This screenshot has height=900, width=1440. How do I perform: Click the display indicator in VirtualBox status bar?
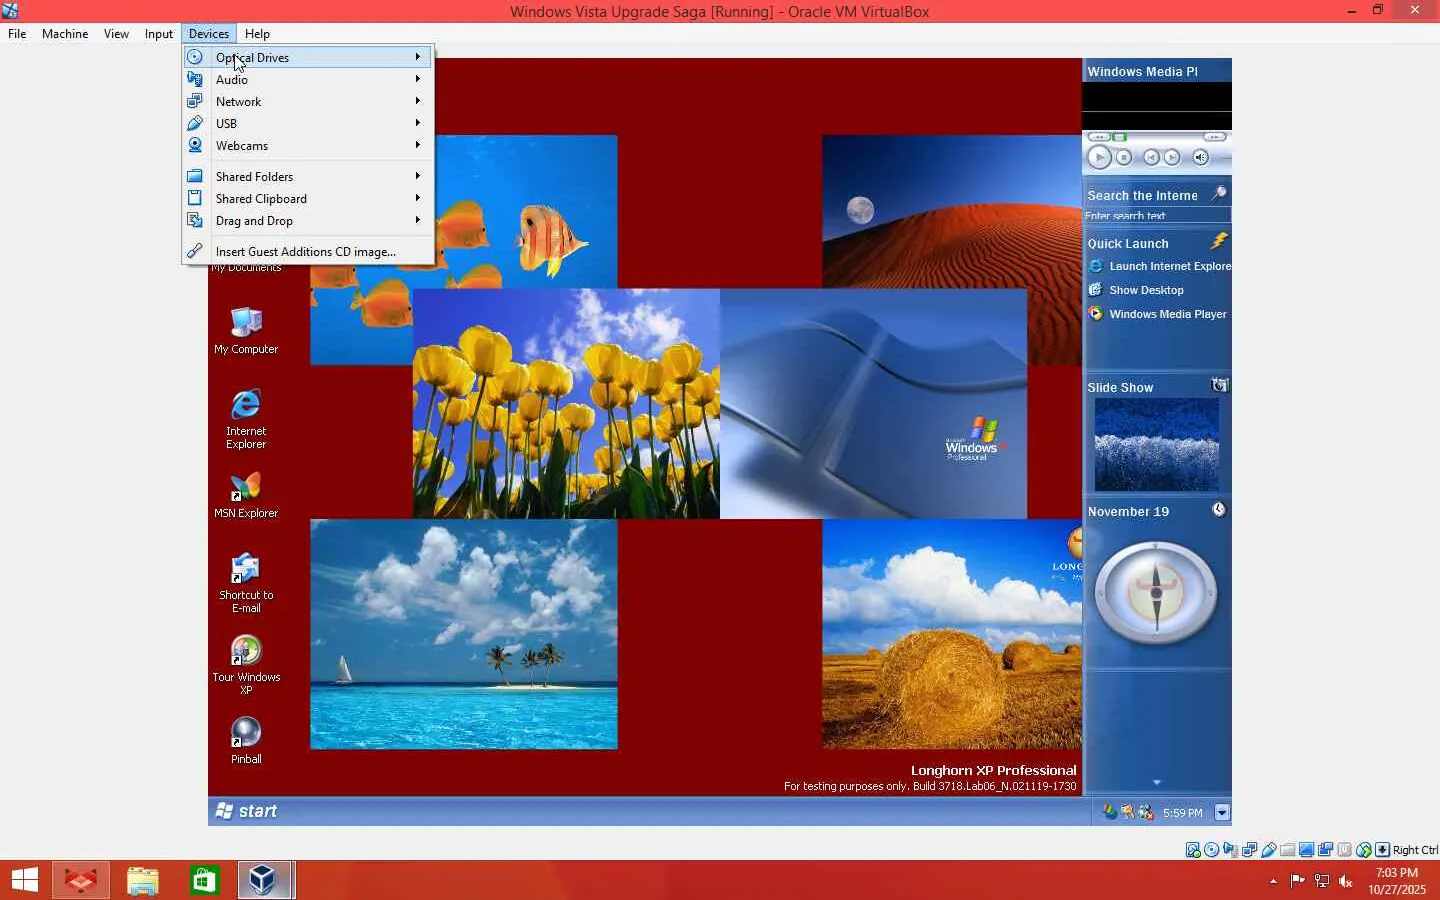(1307, 850)
